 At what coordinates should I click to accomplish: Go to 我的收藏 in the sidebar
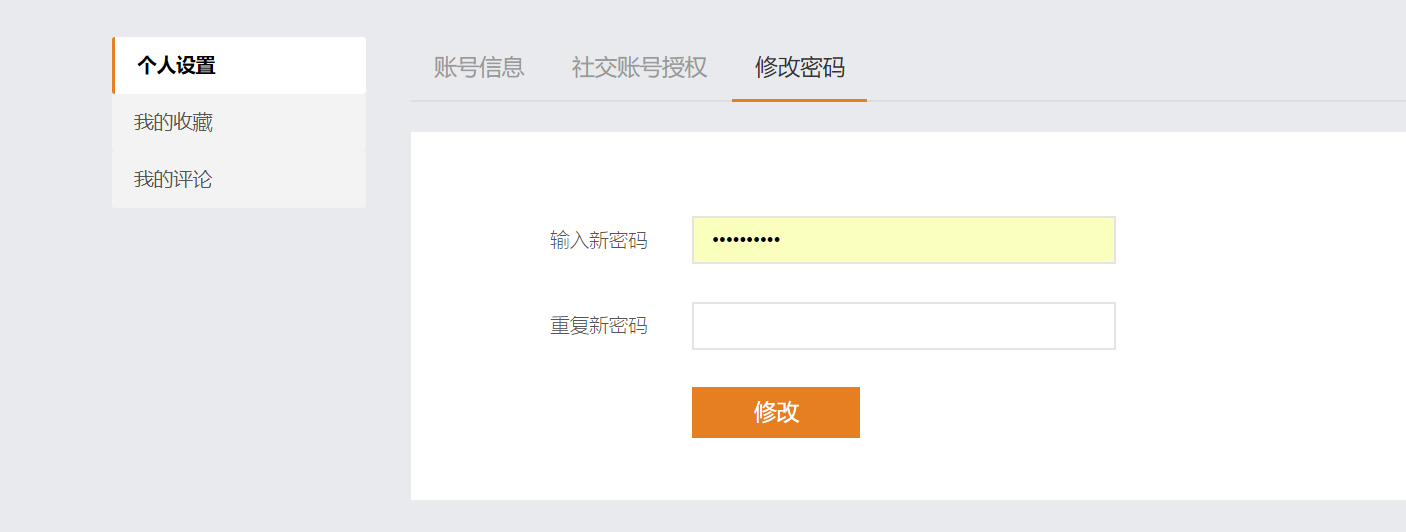pyautogui.click(x=239, y=122)
